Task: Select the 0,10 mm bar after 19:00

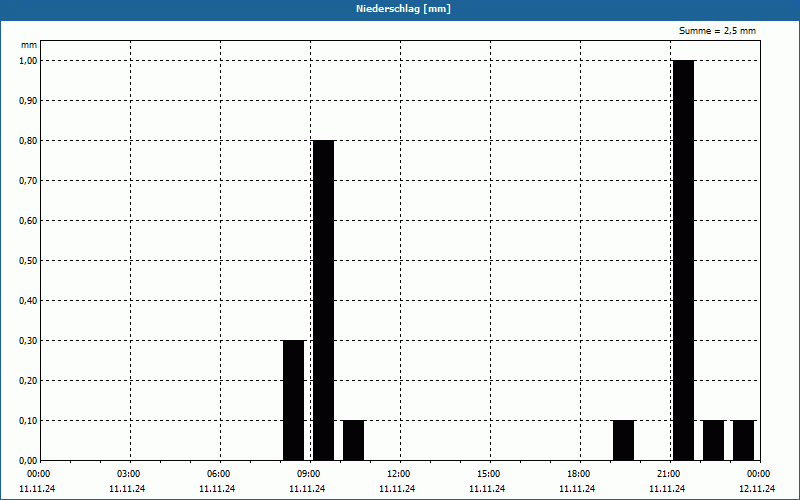Action: pyautogui.click(x=623, y=440)
